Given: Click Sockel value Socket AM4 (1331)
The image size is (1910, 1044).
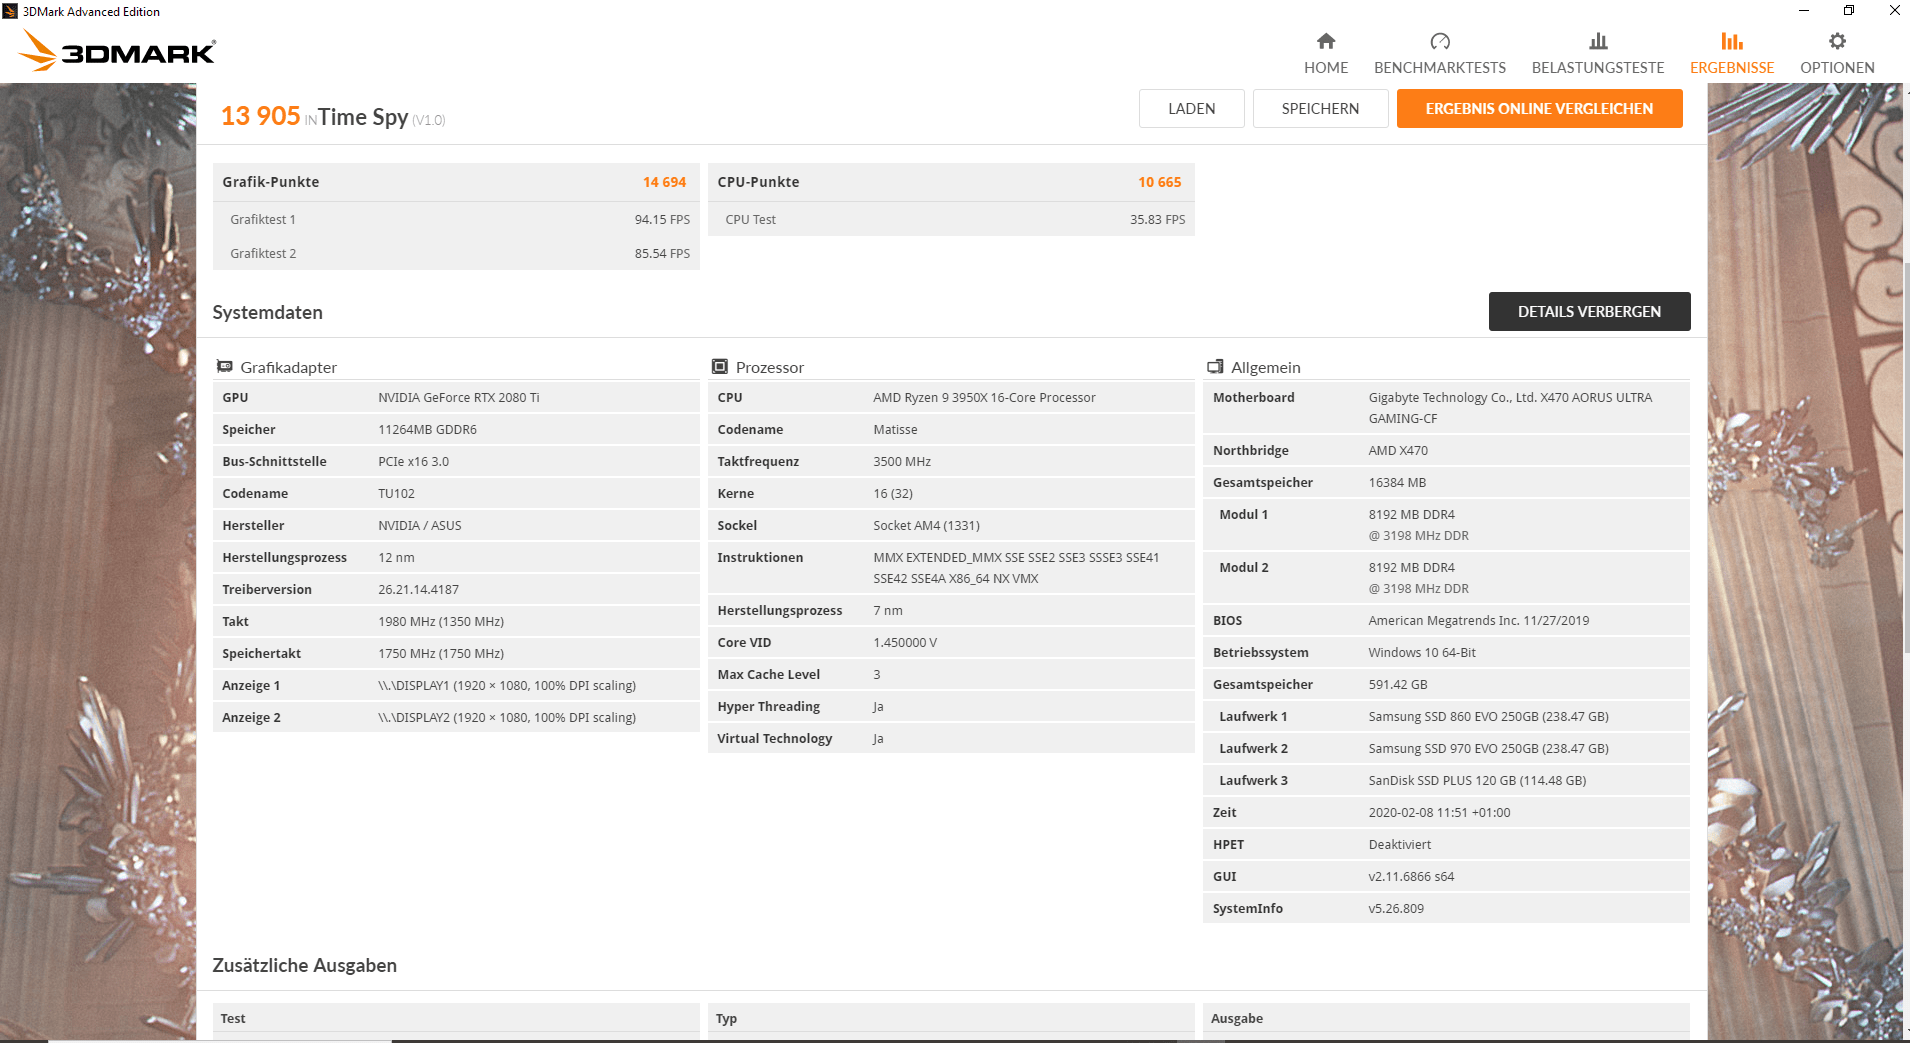Looking at the screenshot, I should pyautogui.click(x=926, y=526).
